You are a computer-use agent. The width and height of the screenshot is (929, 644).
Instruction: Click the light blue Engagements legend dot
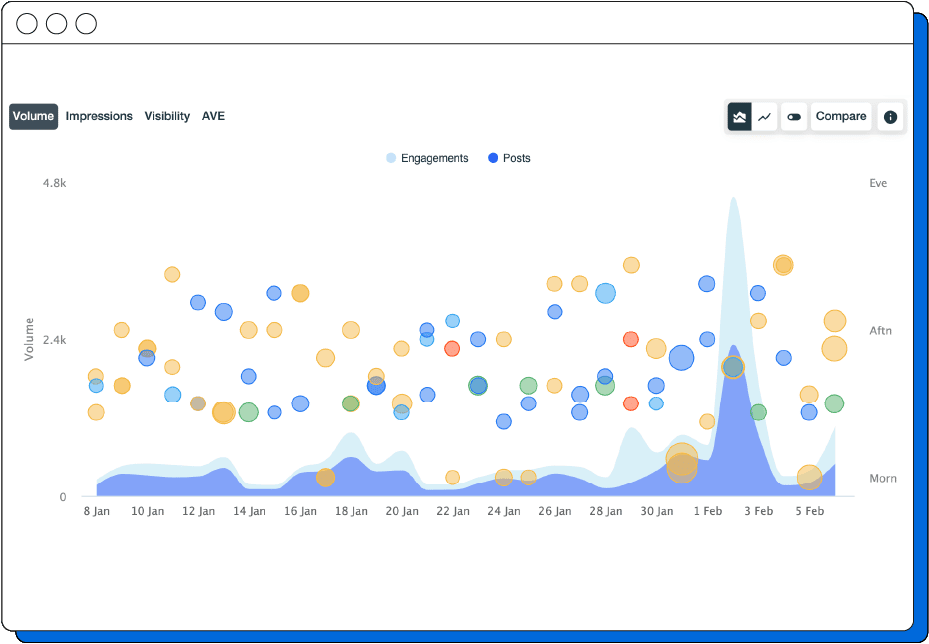(x=391, y=158)
